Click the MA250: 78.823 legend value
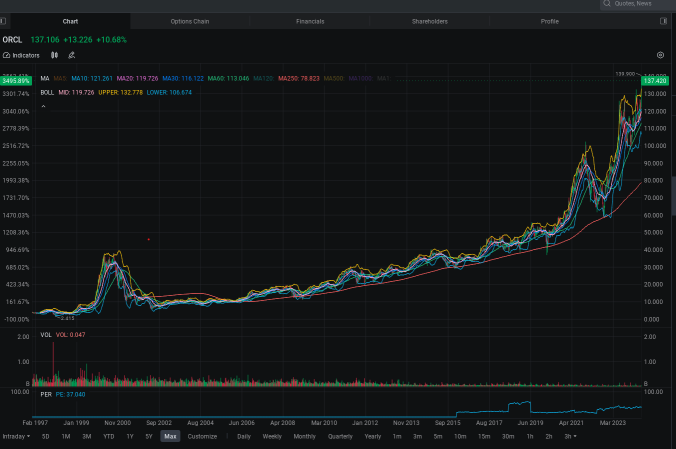 (x=299, y=78)
